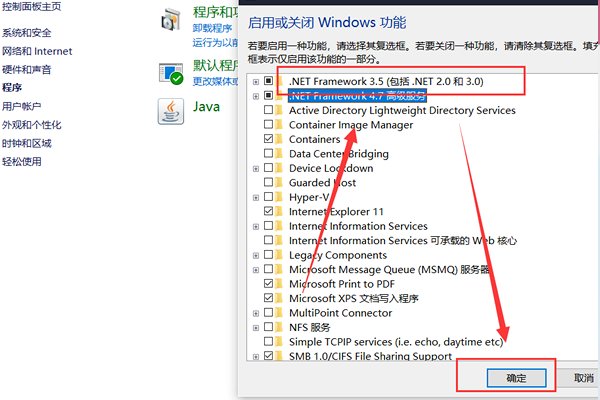Select the Device Lockdown row label

331,168
